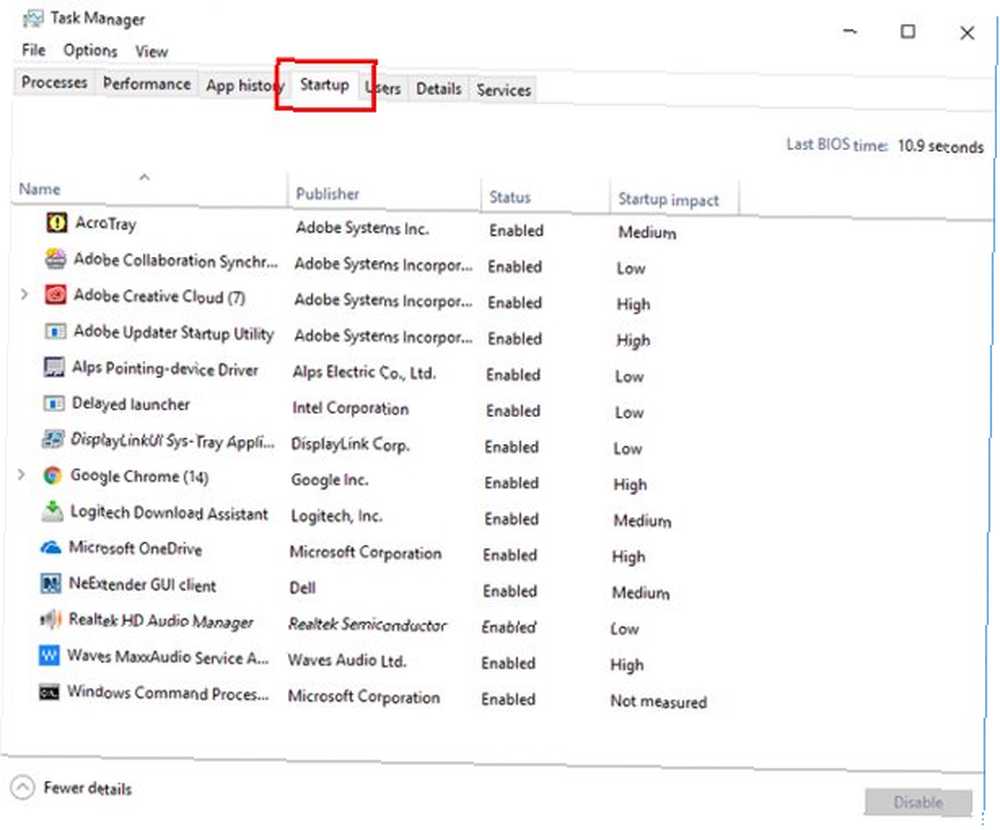
Task: Expand the Google Chrome (14) group
Action: 21,475
